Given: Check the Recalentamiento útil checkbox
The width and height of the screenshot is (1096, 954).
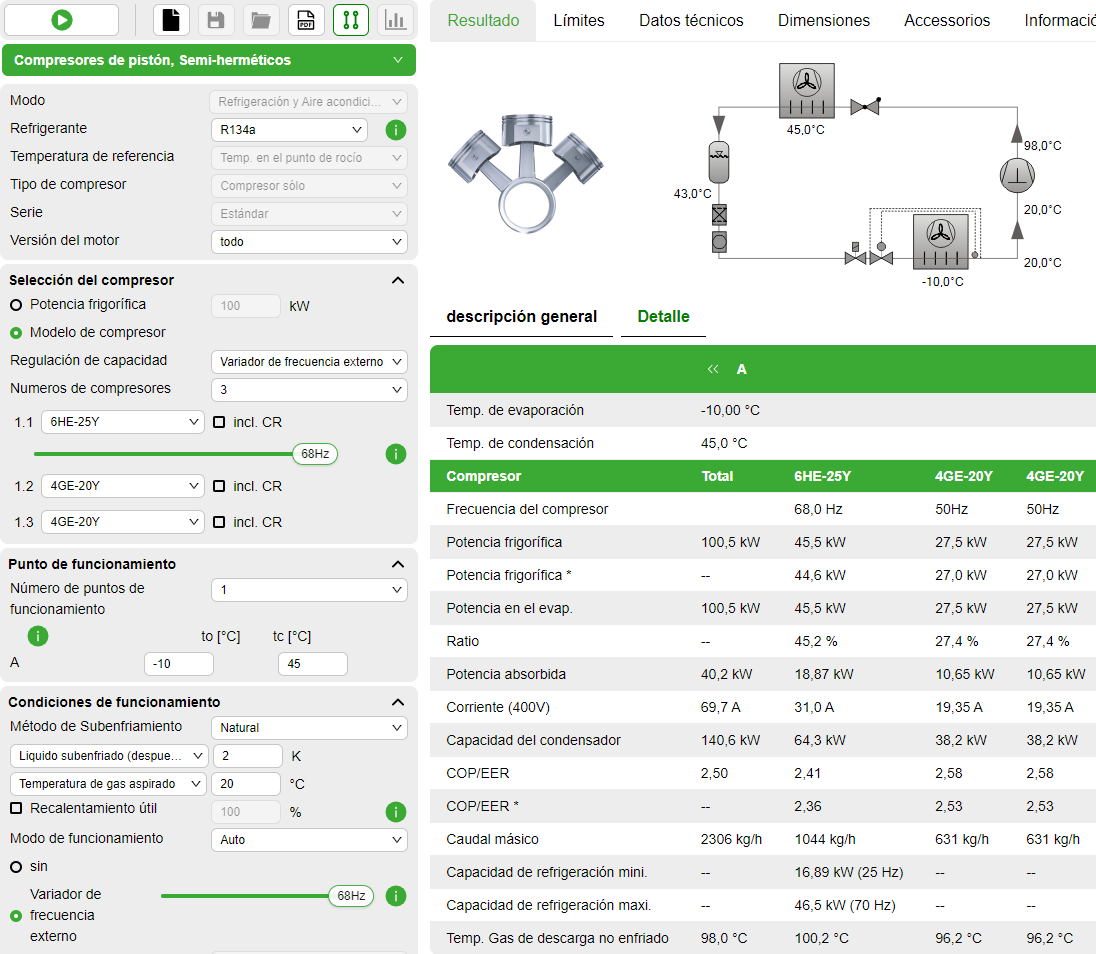Looking at the screenshot, I should (x=16, y=808).
